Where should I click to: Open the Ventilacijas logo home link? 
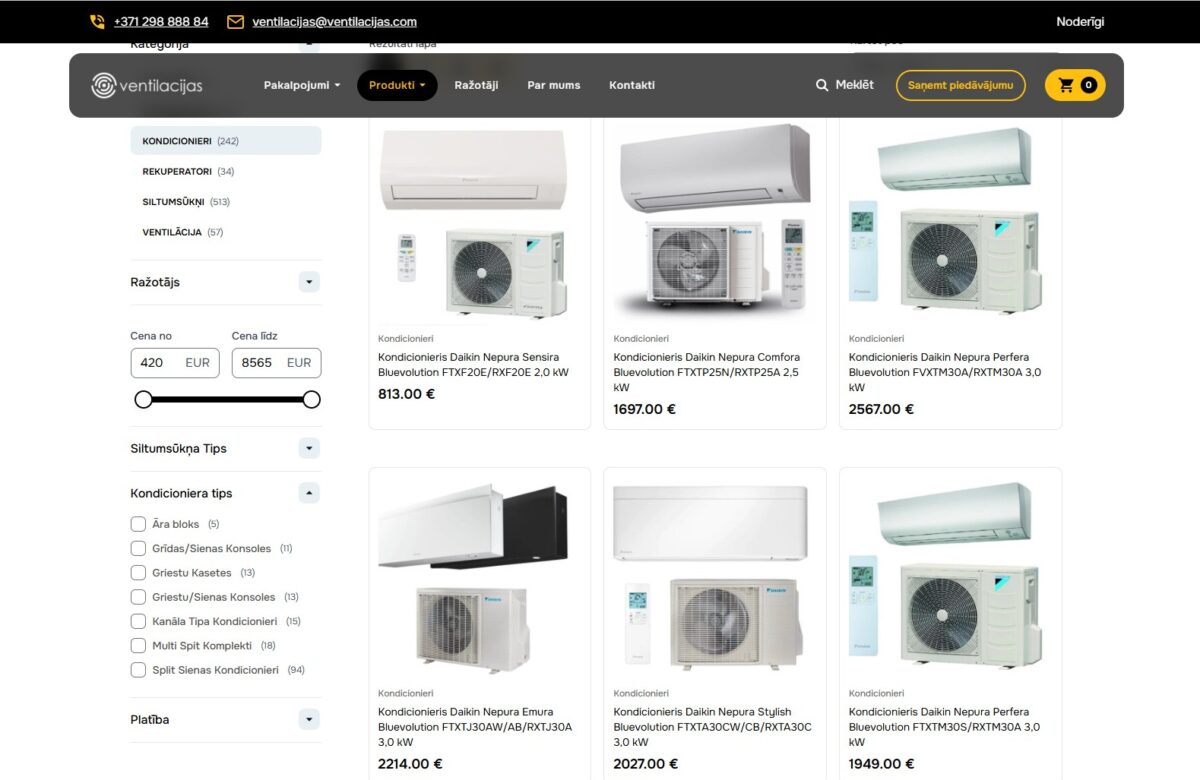147,85
